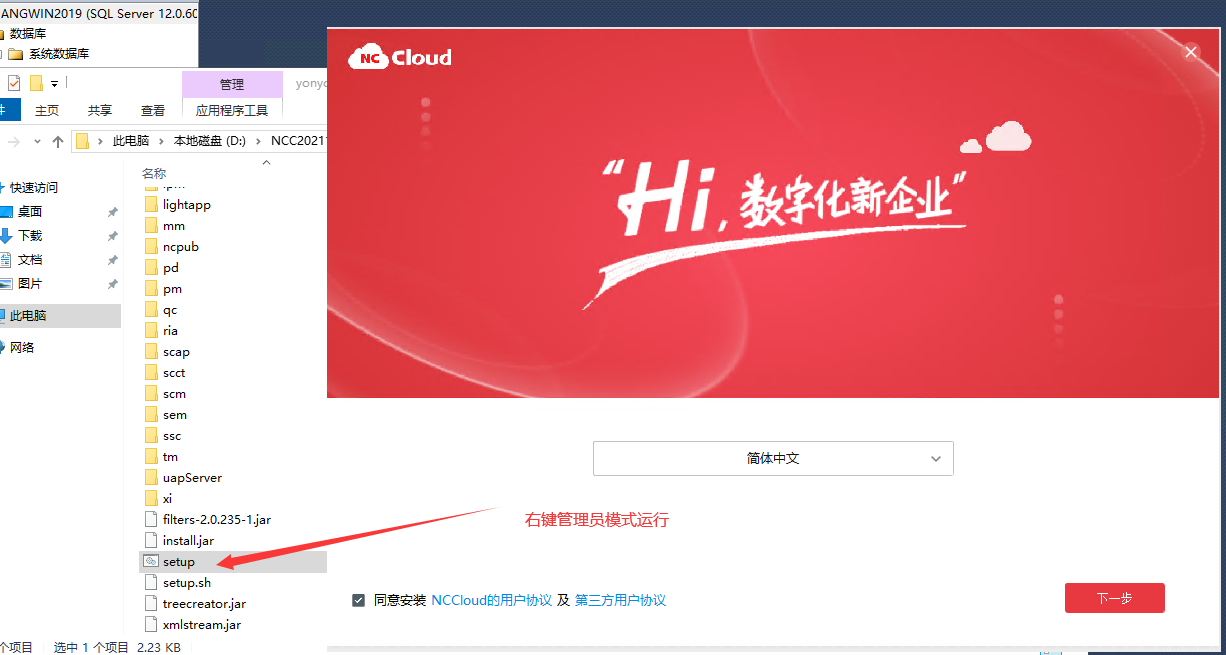Select the lightapp folder
This screenshot has width=1226, height=655.
click(187, 205)
